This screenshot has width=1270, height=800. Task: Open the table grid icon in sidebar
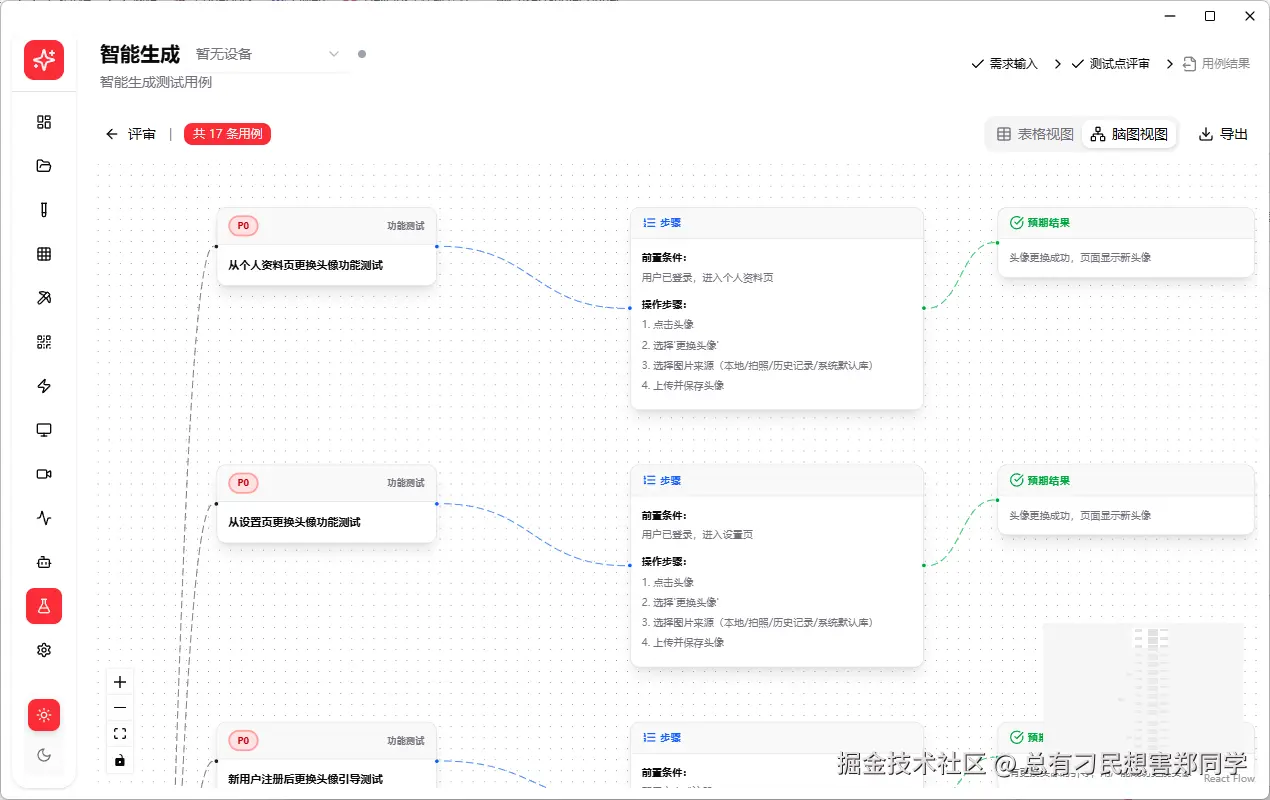pos(44,254)
